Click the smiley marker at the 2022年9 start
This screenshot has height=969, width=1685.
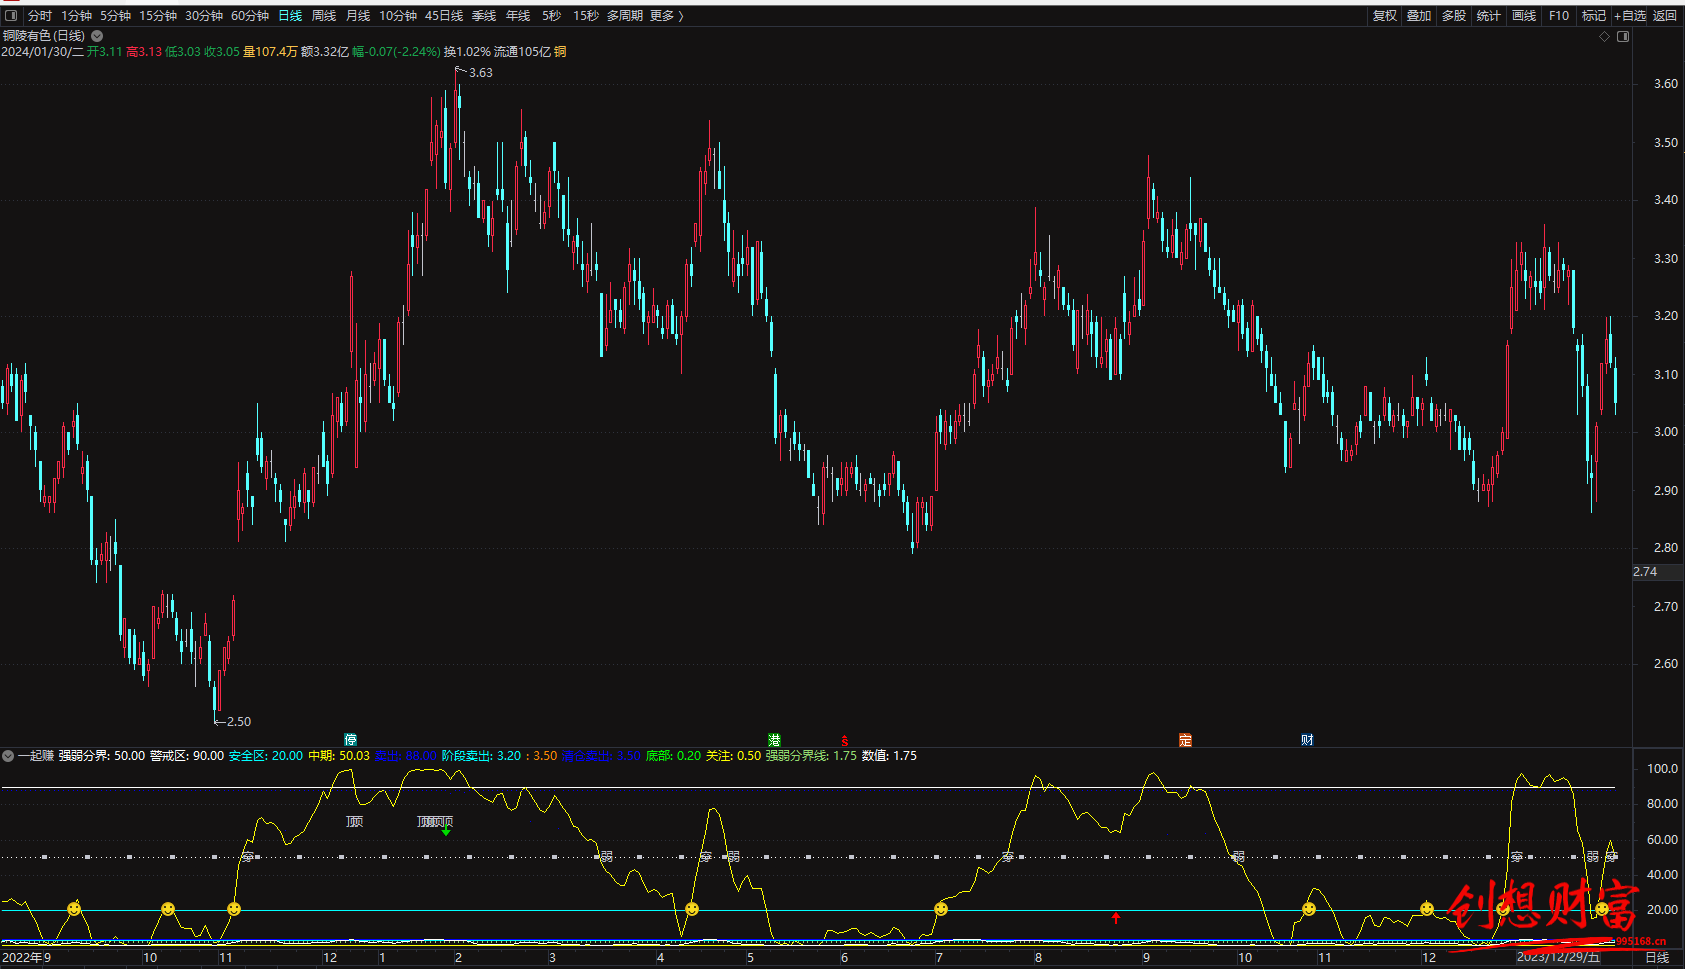[74, 909]
